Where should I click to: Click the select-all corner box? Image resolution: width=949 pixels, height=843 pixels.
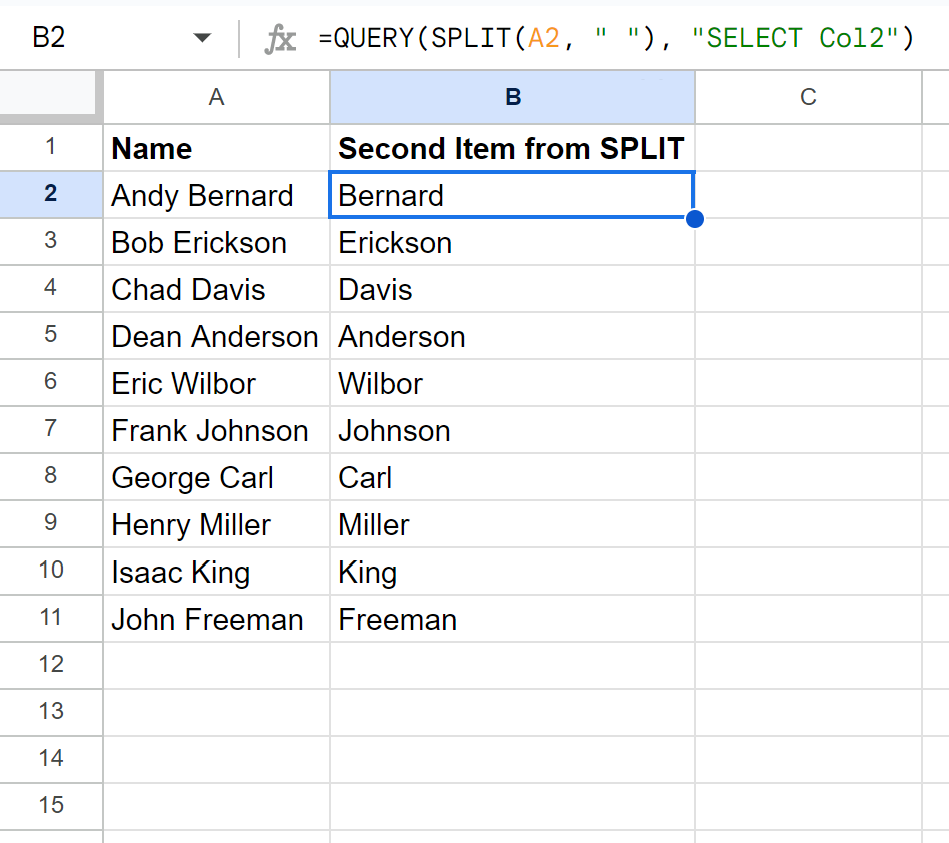point(51,97)
